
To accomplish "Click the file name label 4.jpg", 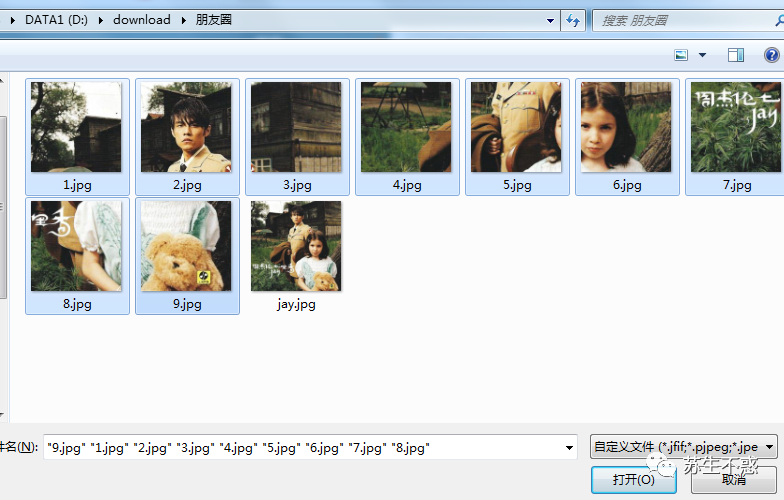I will [407, 185].
